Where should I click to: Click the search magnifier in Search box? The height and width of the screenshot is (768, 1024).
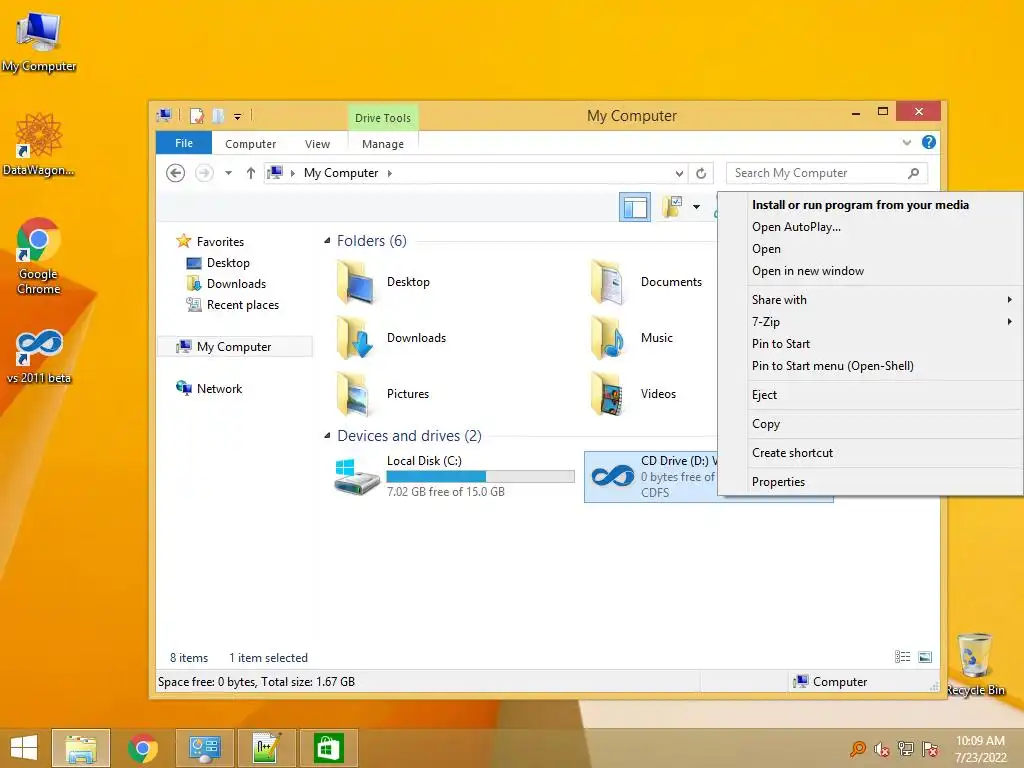[x=914, y=173]
